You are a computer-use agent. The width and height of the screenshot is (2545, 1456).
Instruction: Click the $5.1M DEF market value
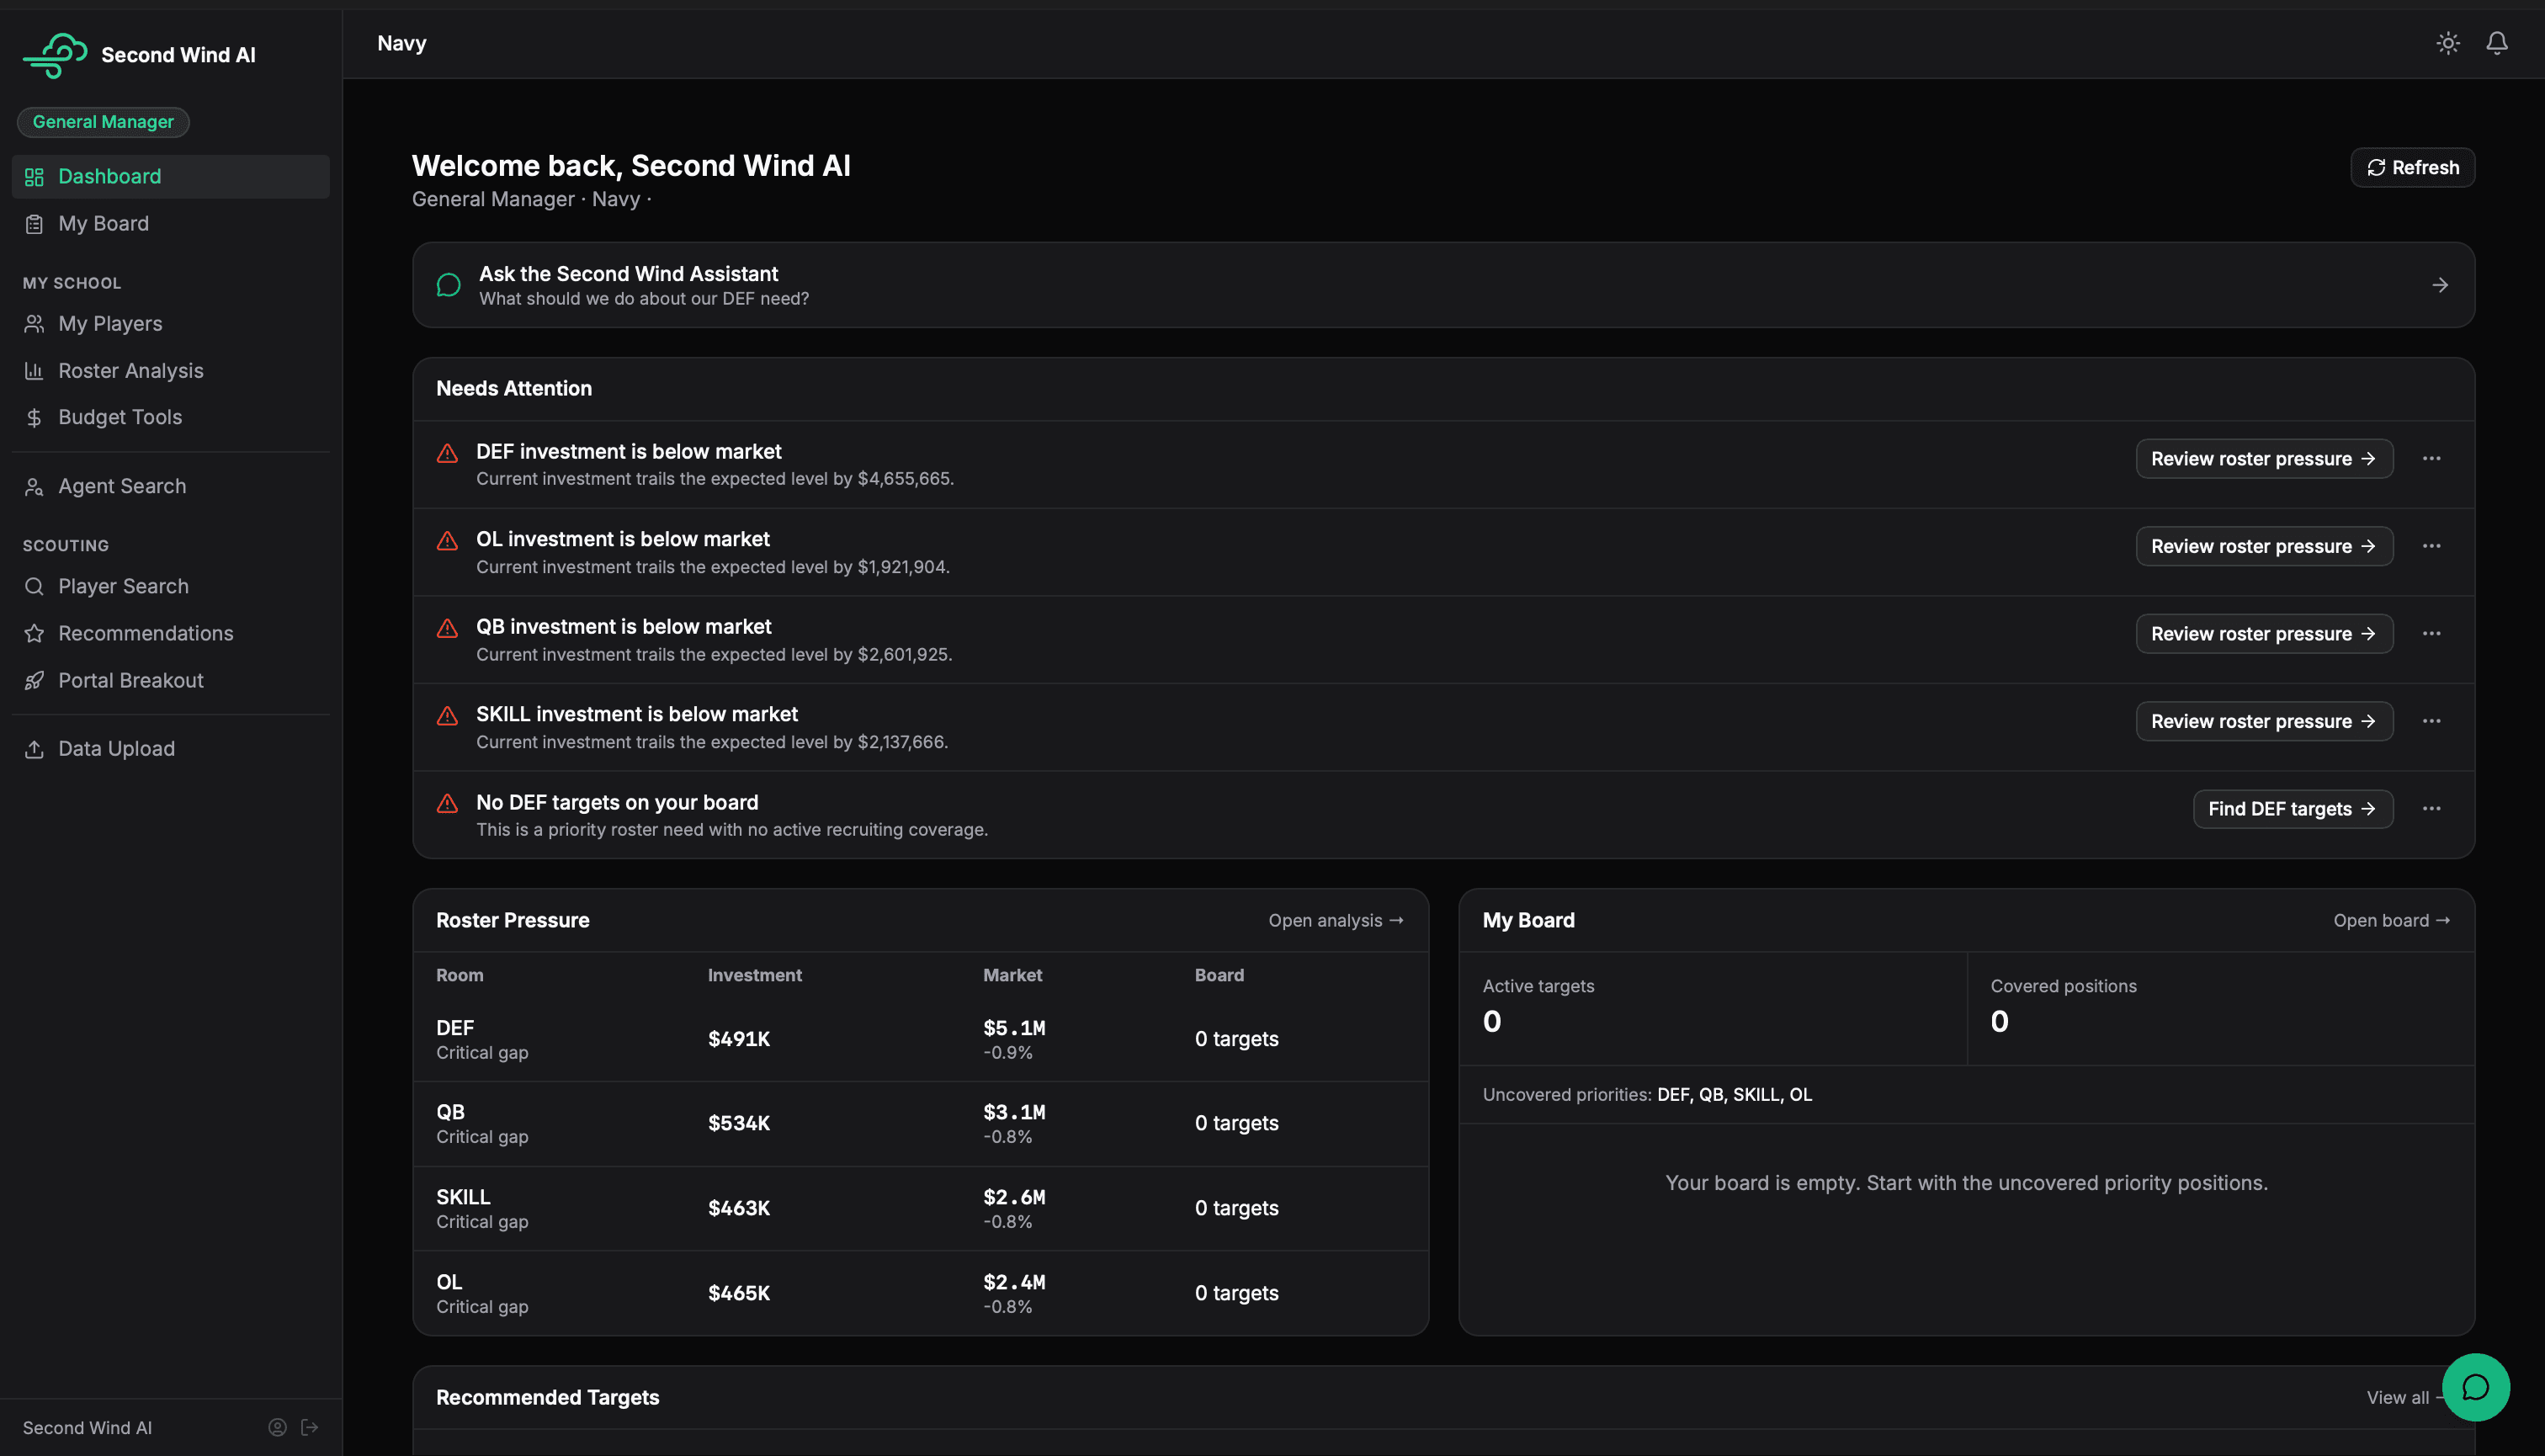coord(1014,1028)
